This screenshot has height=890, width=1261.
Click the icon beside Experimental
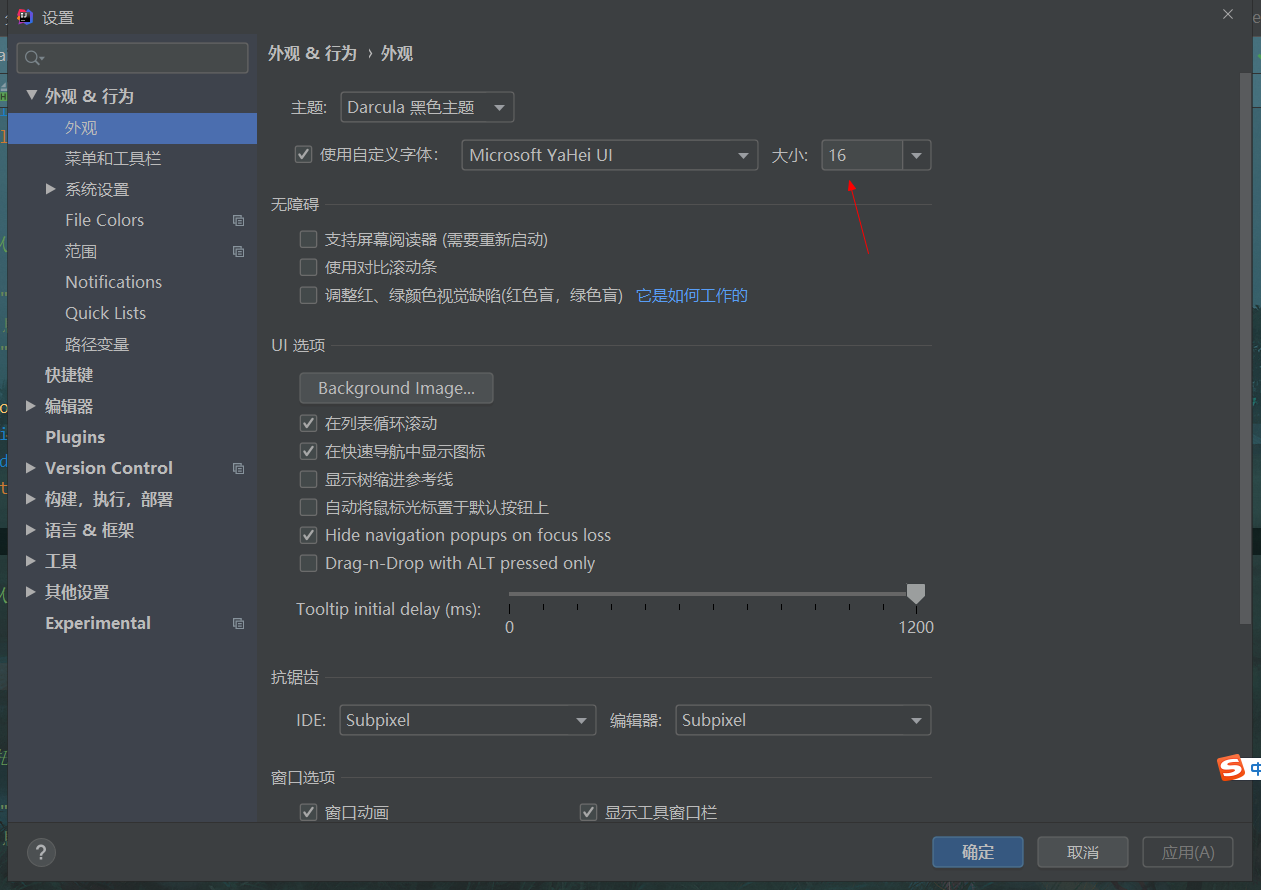(x=238, y=623)
